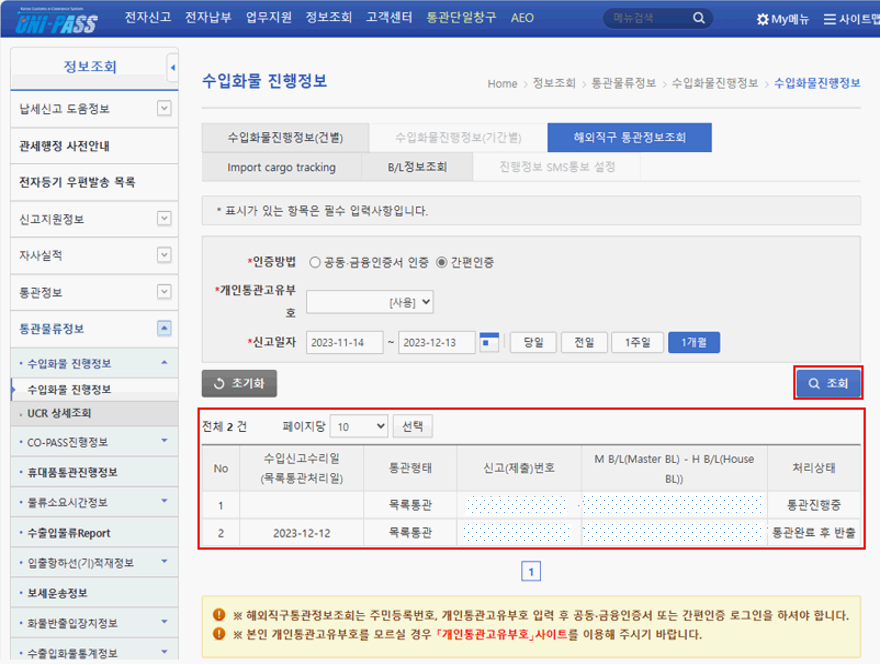The width and height of the screenshot is (881, 665).
Task: Click the 선택 button
Action: click(x=412, y=426)
